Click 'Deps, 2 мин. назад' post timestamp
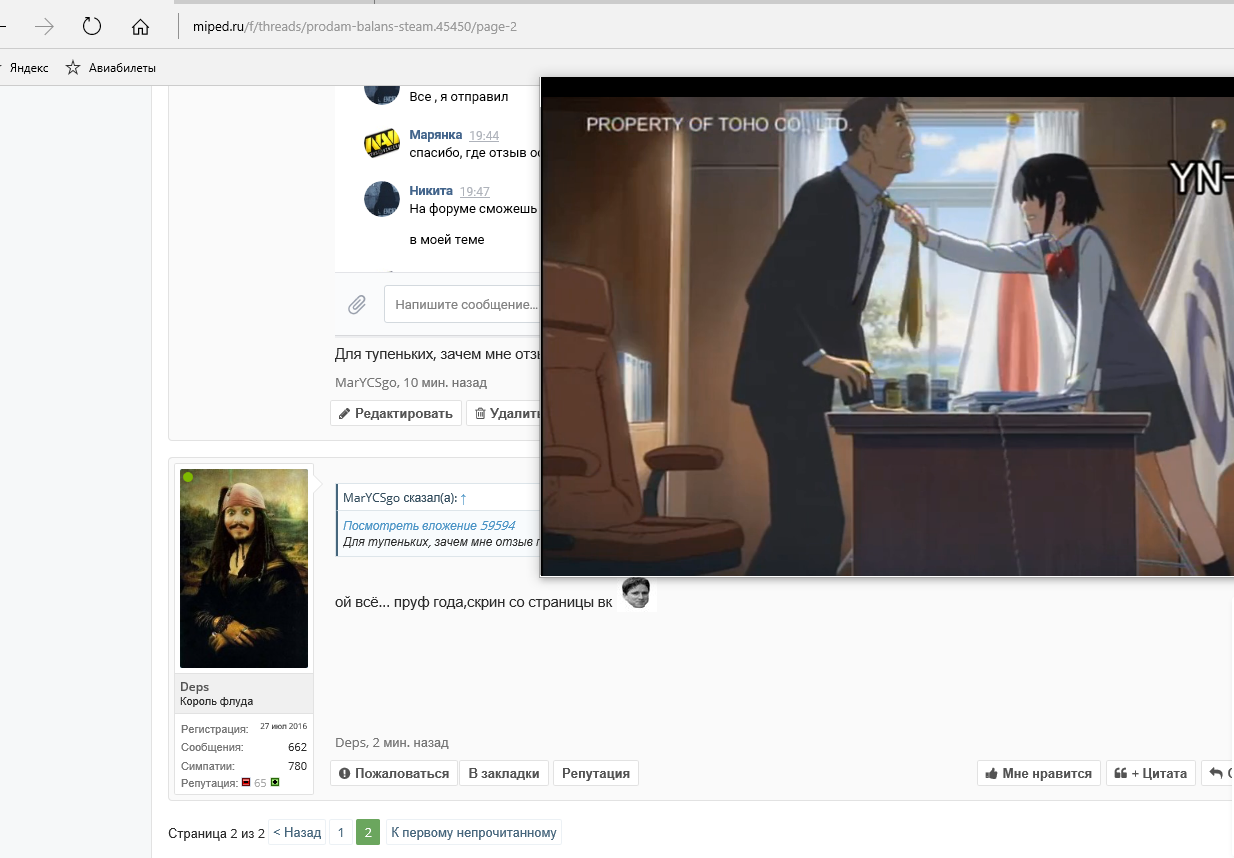The height and width of the screenshot is (858, 1234). point(392,743)
